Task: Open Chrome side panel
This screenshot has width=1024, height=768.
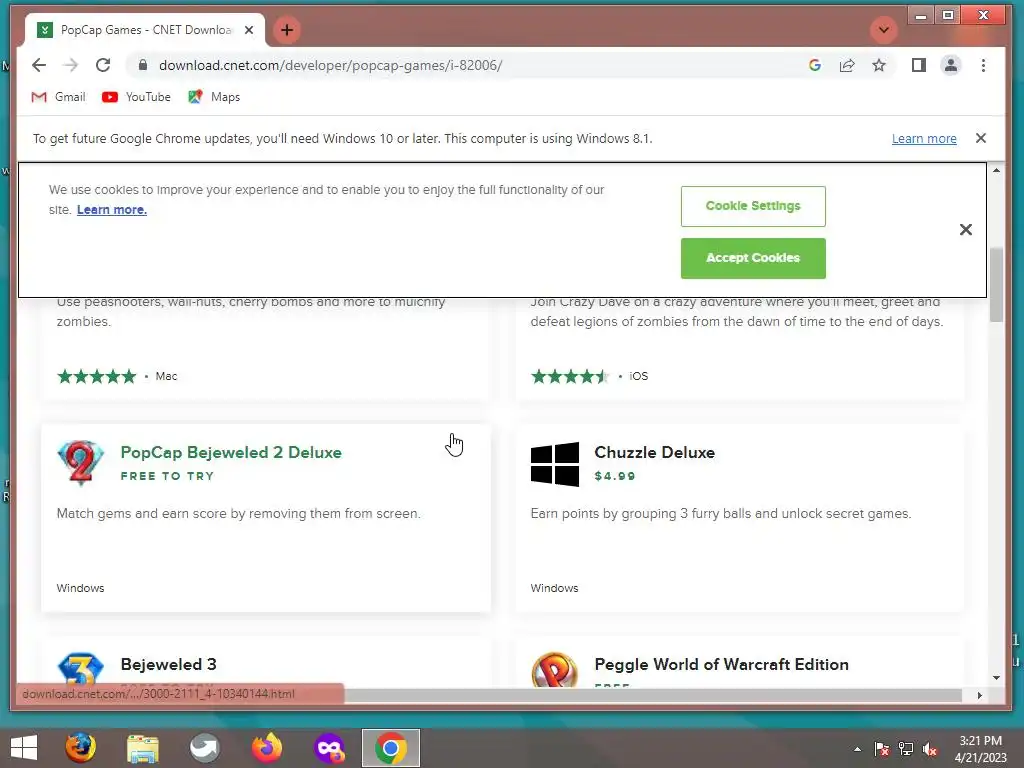Action: [x=918, y=65]
